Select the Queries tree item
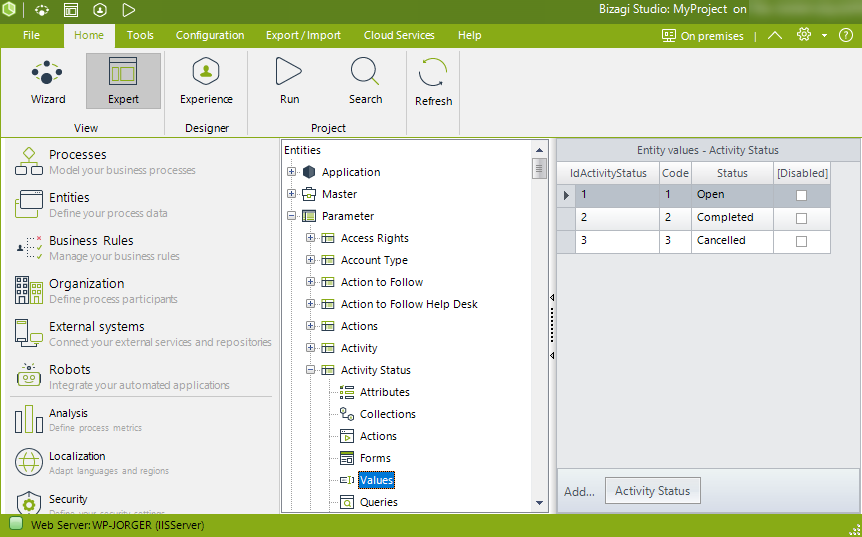The image size is (862, 537). tap(378, 502)
